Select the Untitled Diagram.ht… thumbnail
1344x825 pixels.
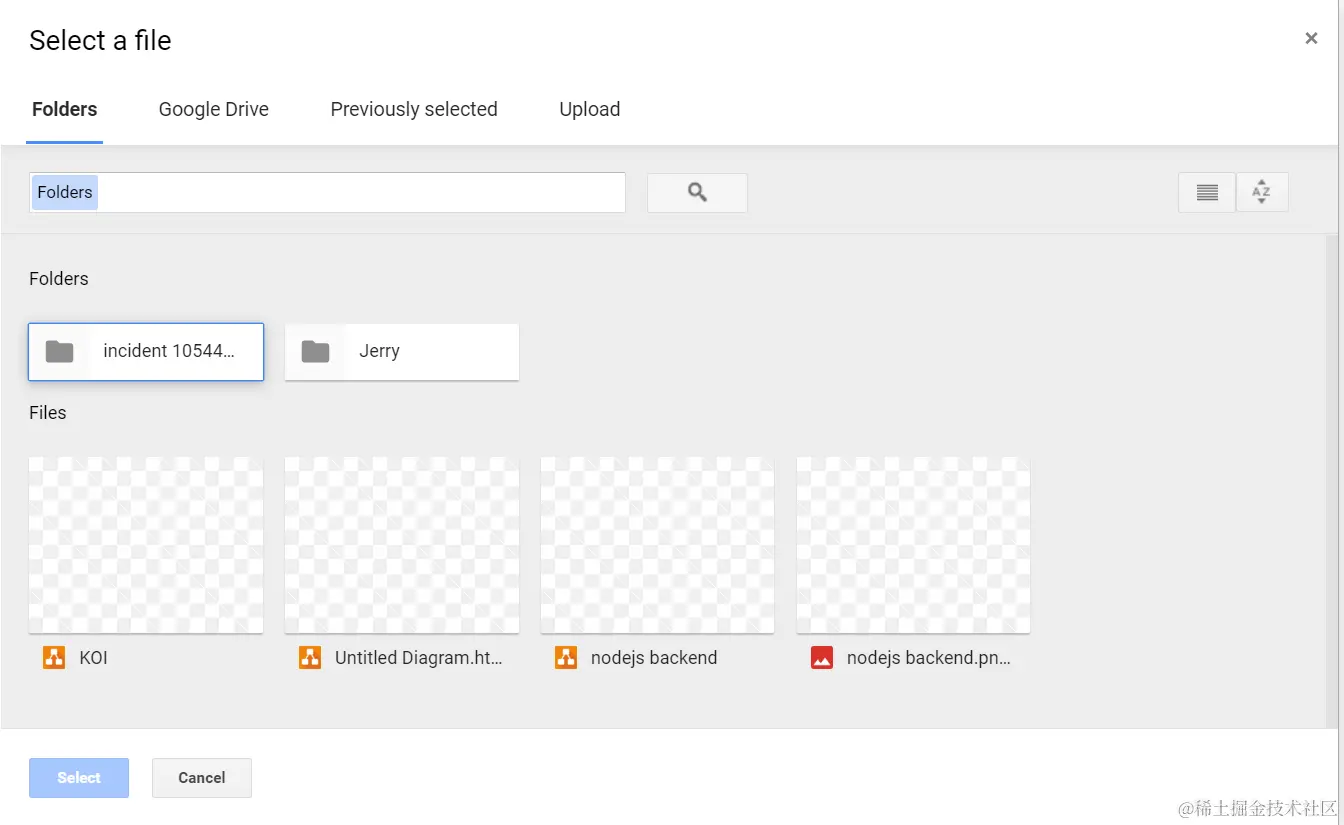[x=402, y=545]
